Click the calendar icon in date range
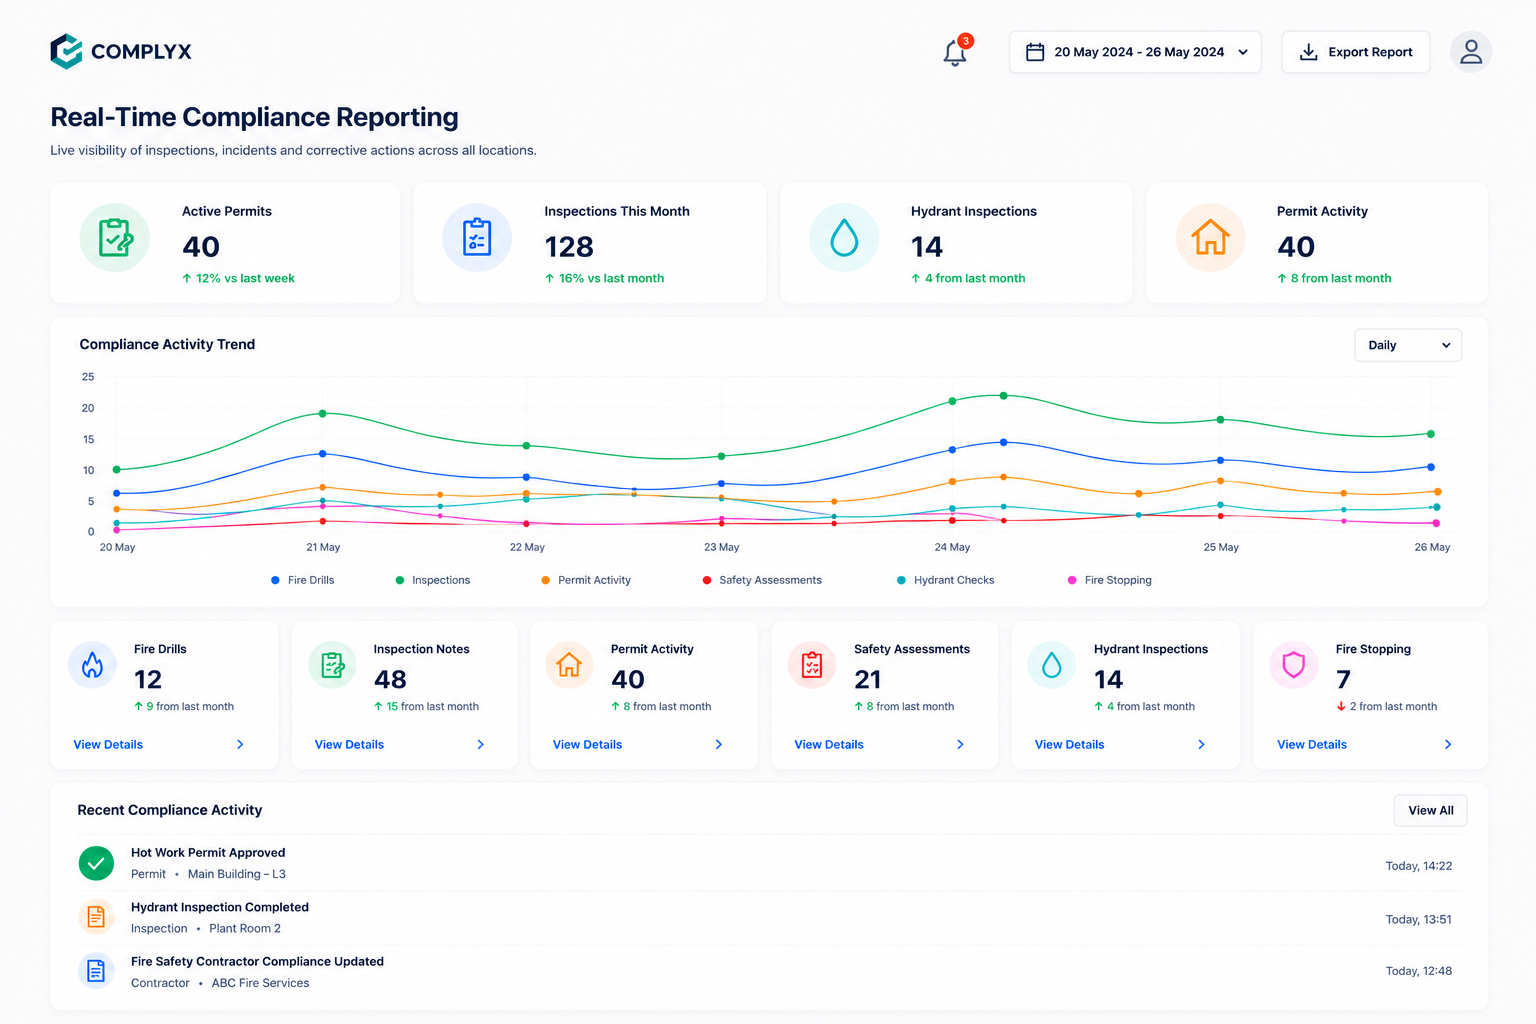The image size is (1536, 1024). (x=1035, y=52)
